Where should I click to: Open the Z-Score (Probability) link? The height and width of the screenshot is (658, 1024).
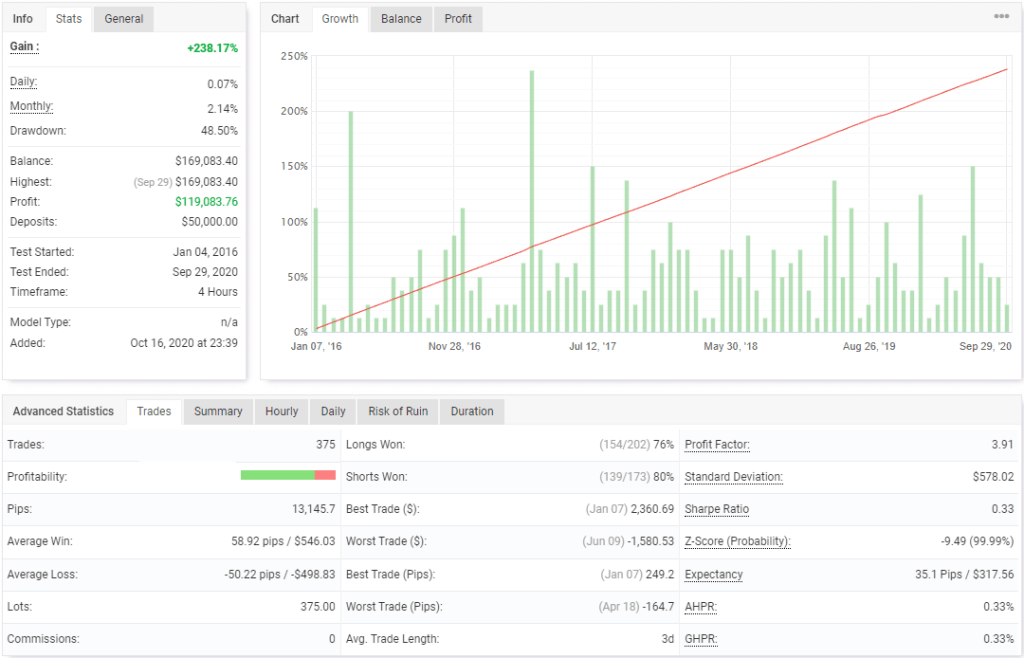(x=739, y=541)
